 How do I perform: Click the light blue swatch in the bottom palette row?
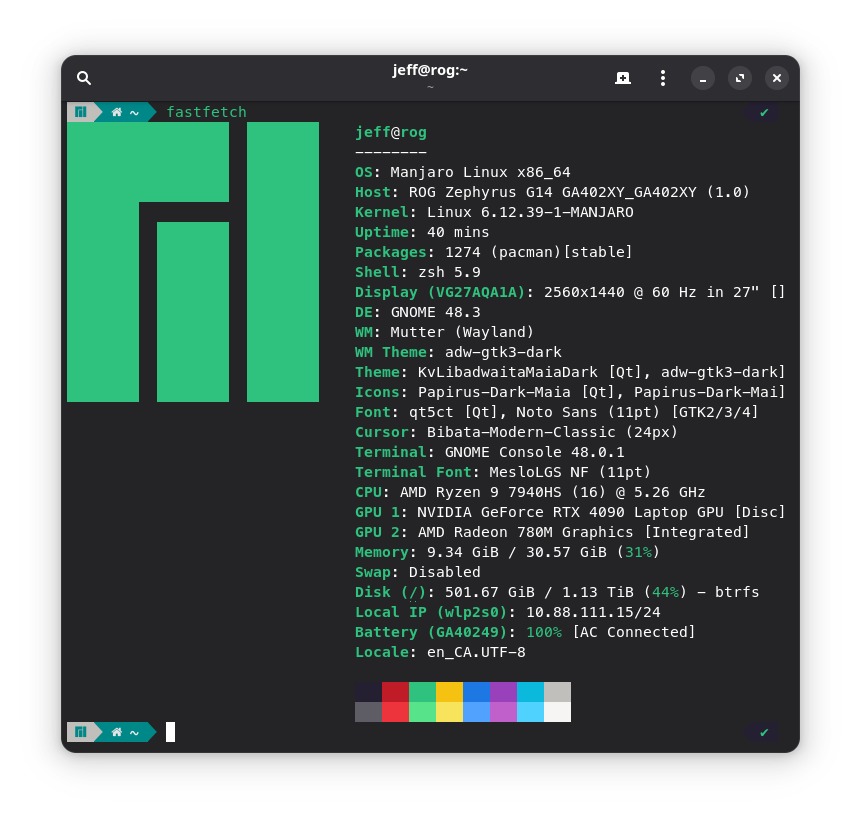pyautogui.click(x=476, y=712)
